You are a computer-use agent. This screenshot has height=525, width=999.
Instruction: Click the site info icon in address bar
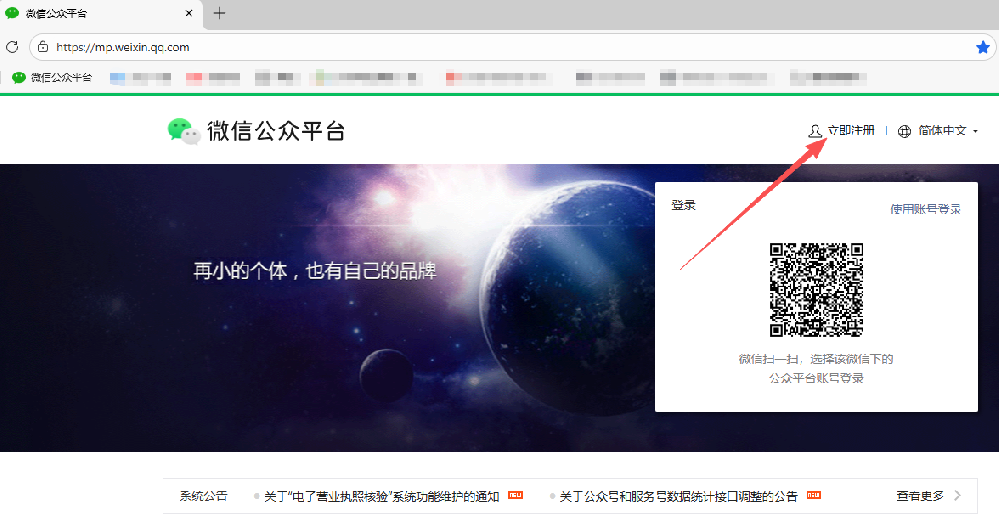click(x=42, y=47)
